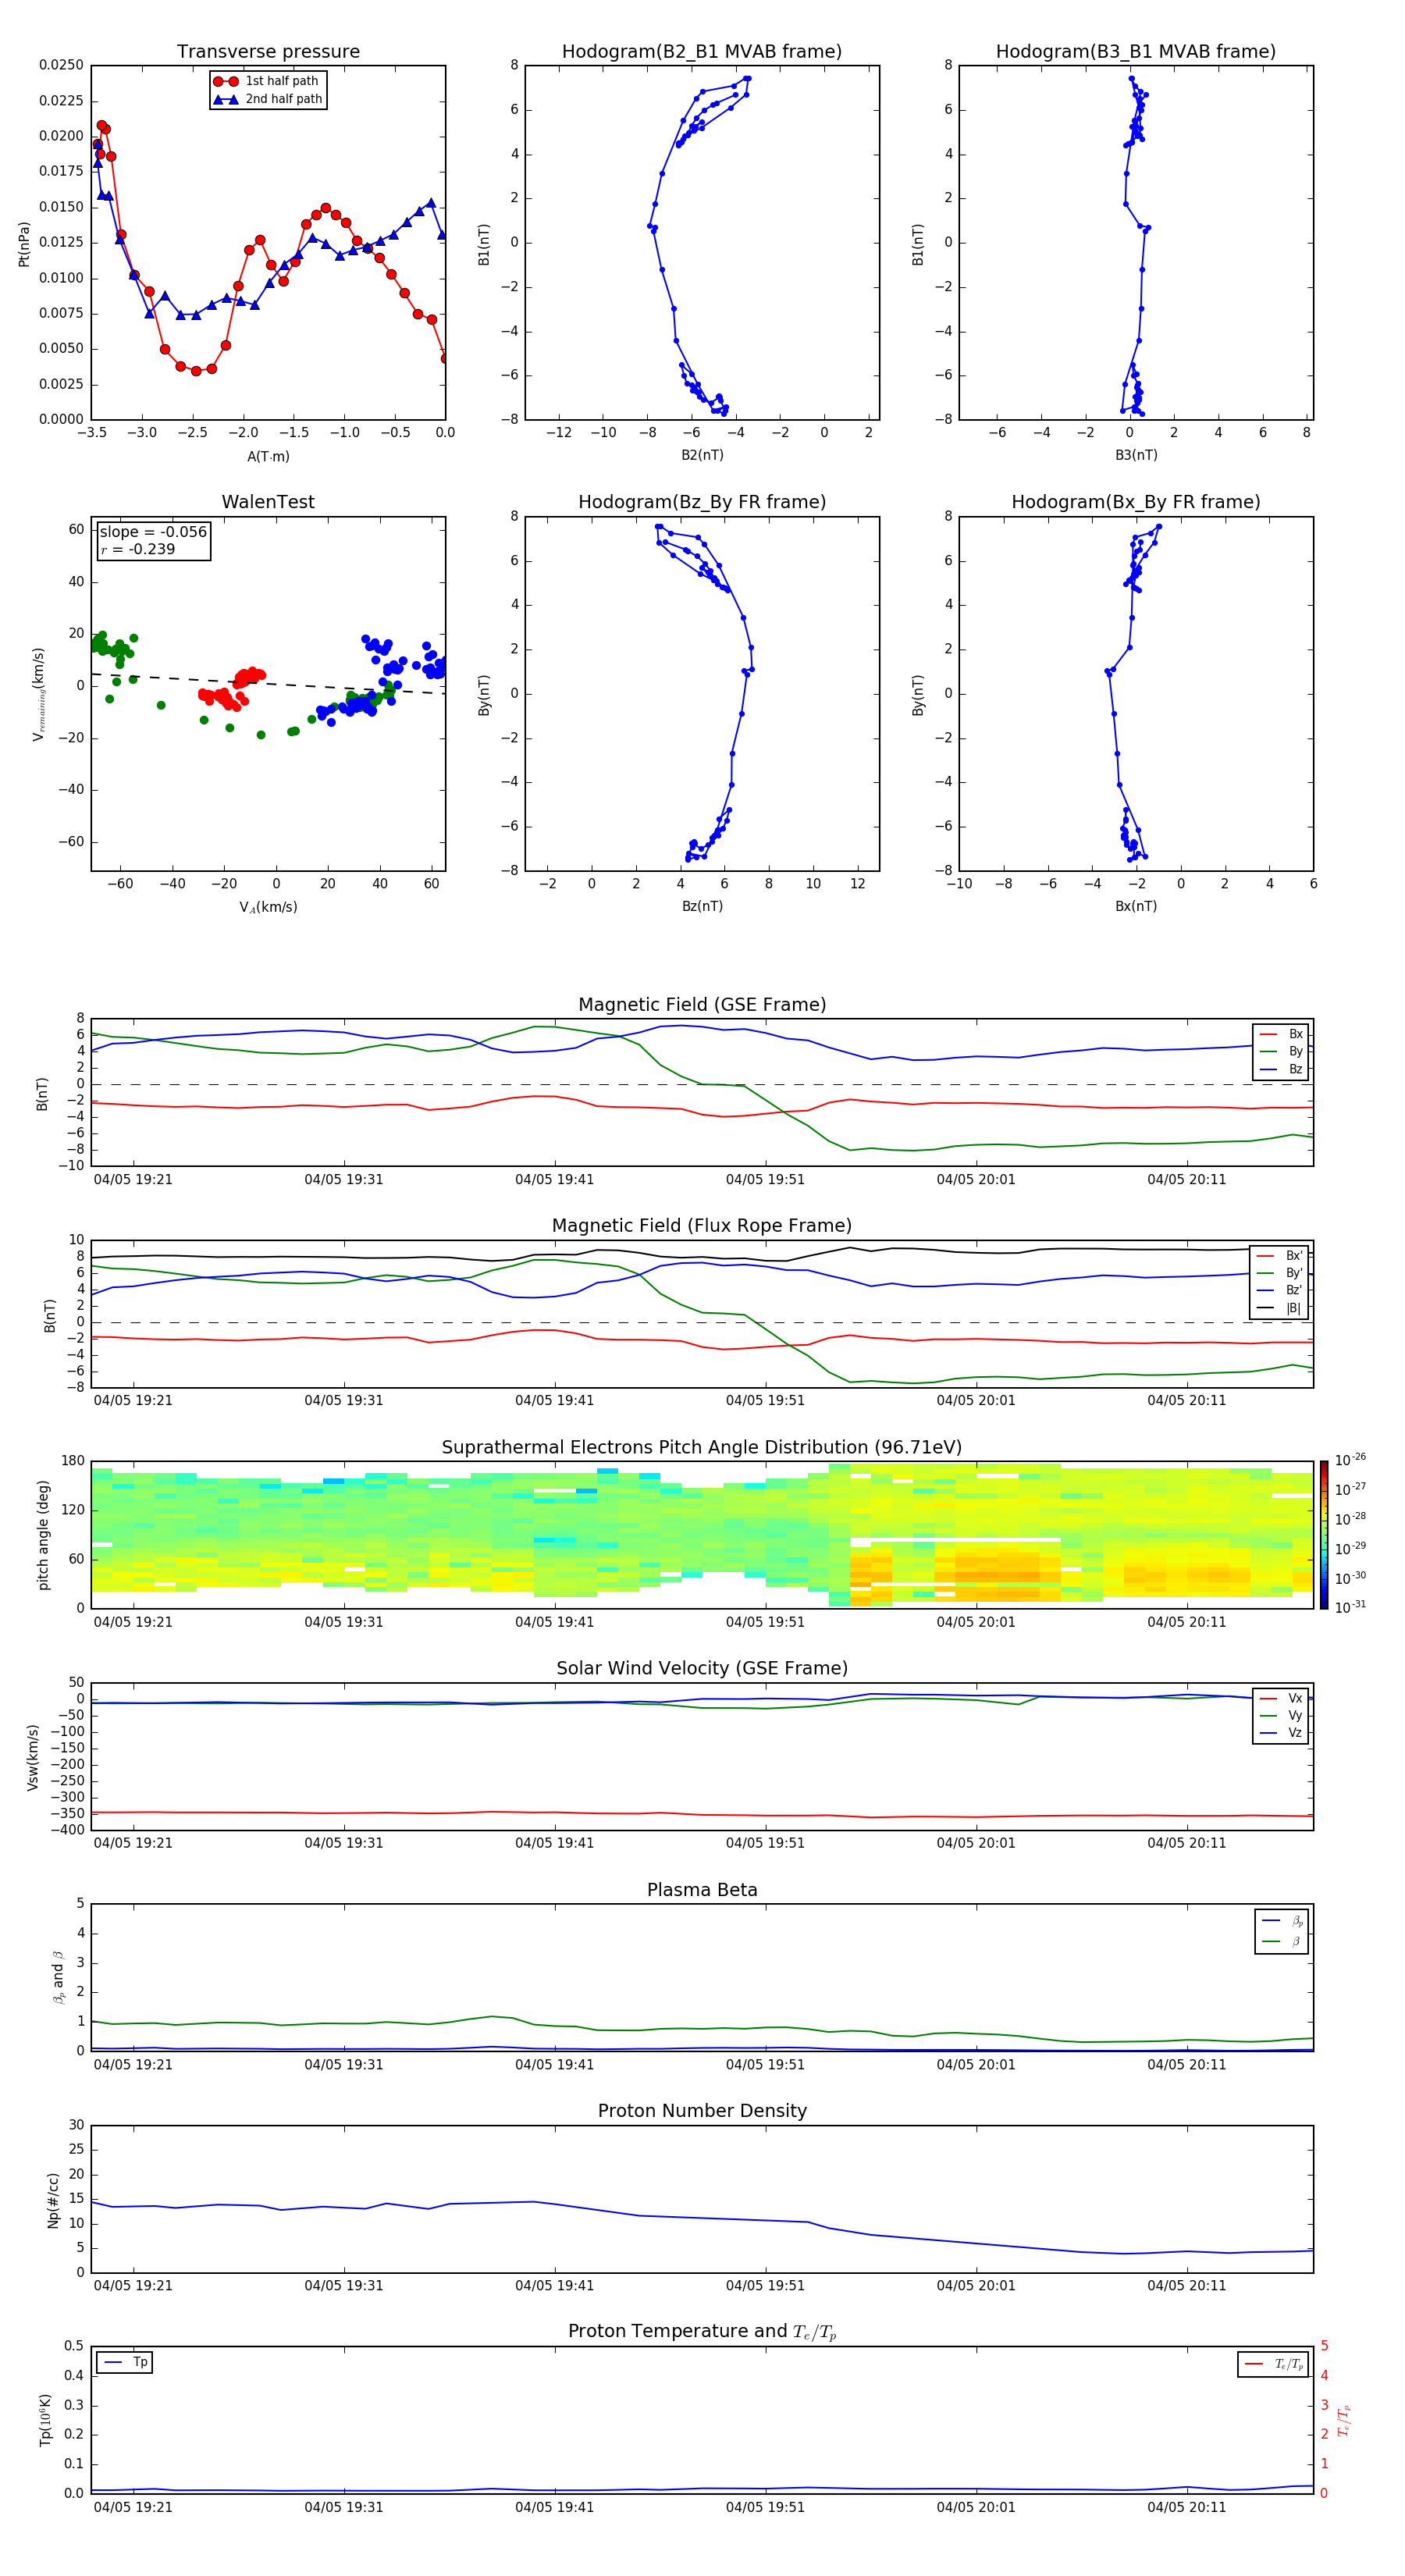Click the 'Vy' legend entry
Screen dimensions: 1405x2576
[1282, 1716]
